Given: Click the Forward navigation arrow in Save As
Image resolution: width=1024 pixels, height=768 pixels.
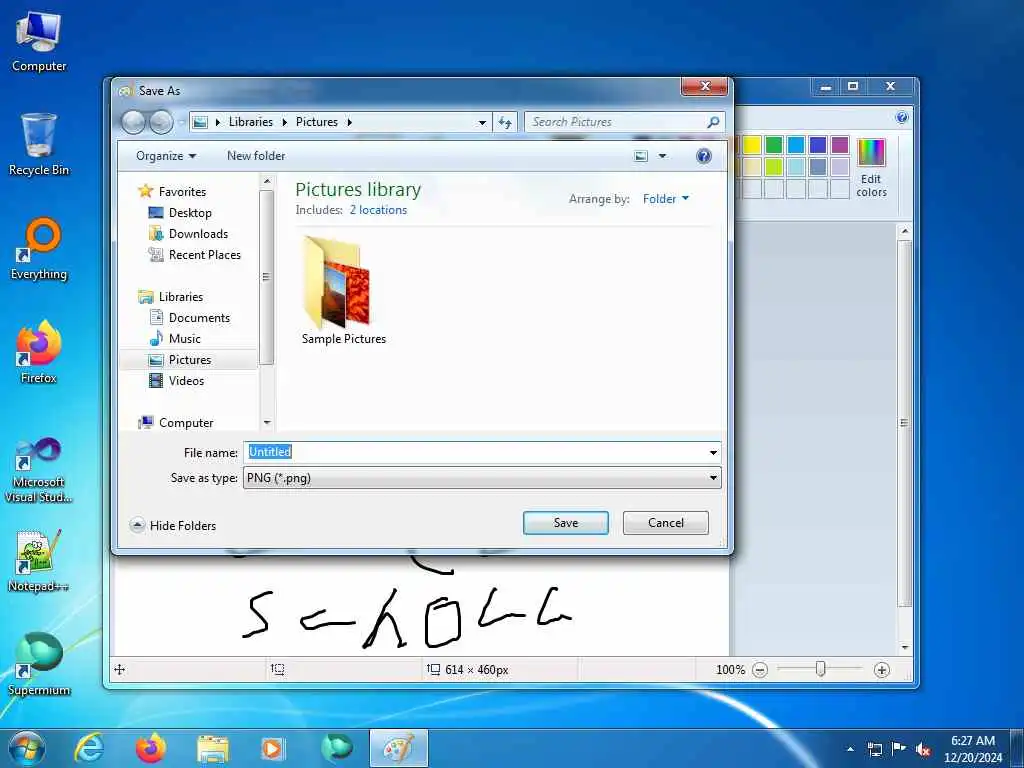Looking at the screenshot, I should coord(161,122).
